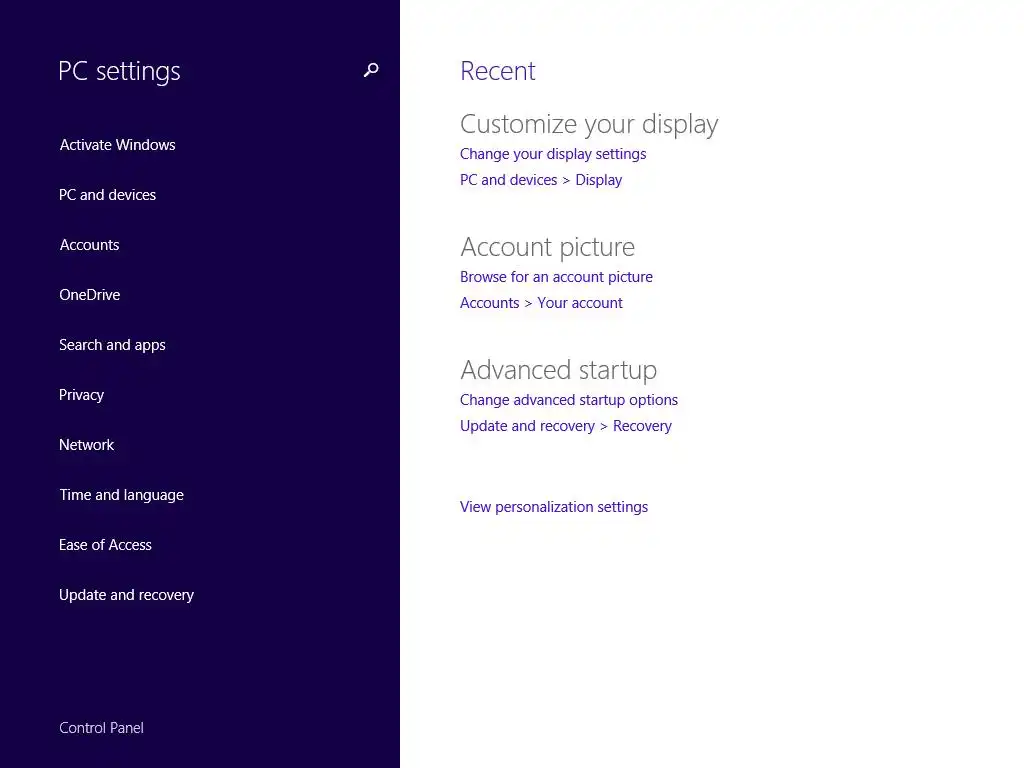
Task: Open Activate Windows section
Action: click(118, 144)
